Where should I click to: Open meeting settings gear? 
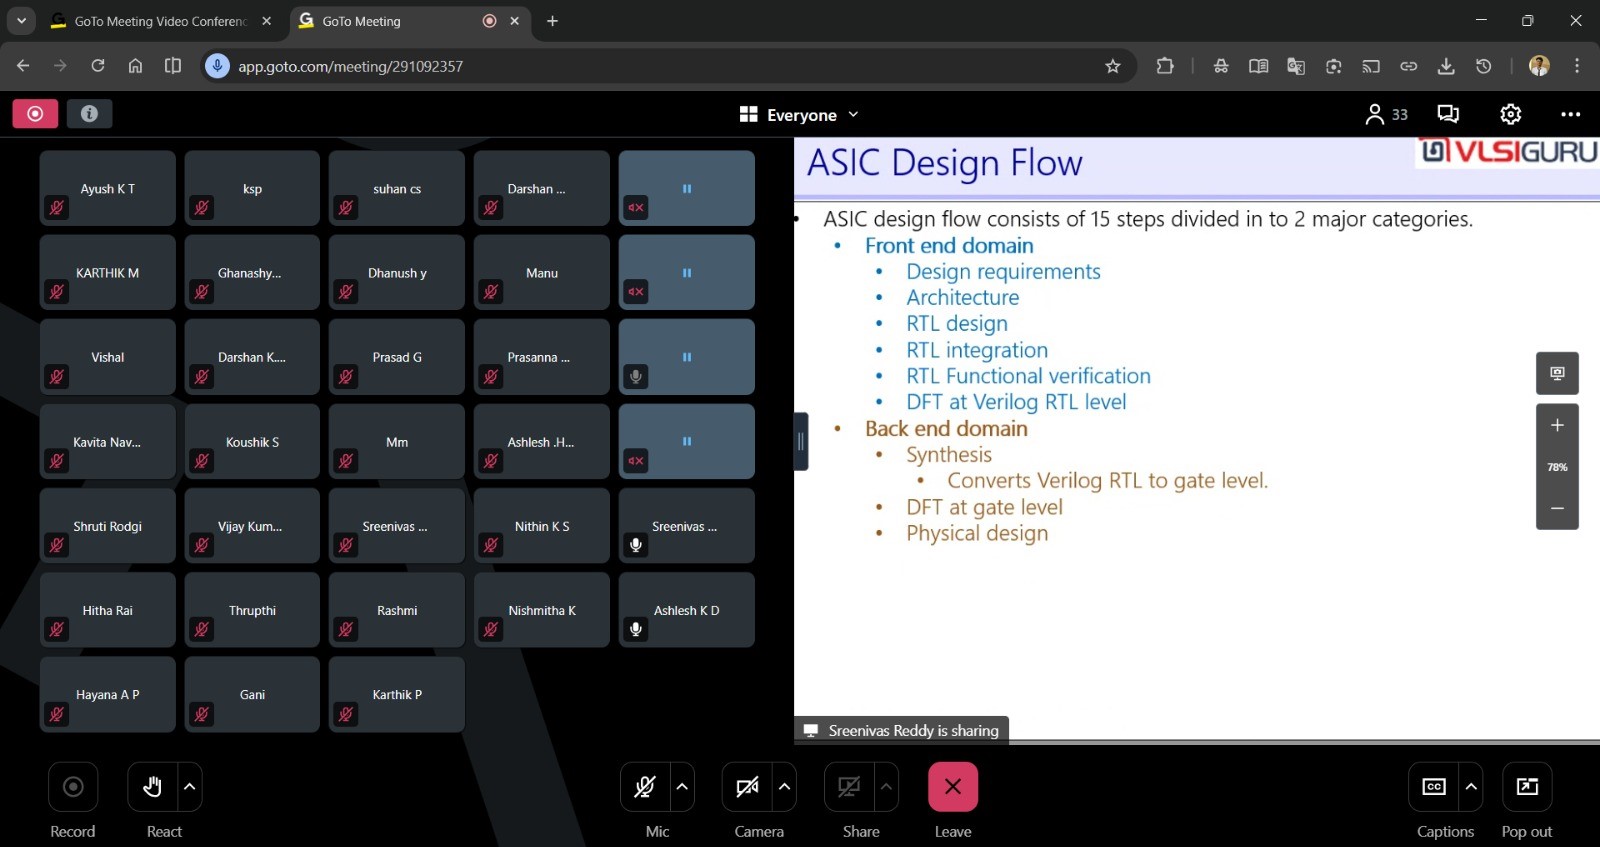coord(1510,115)
